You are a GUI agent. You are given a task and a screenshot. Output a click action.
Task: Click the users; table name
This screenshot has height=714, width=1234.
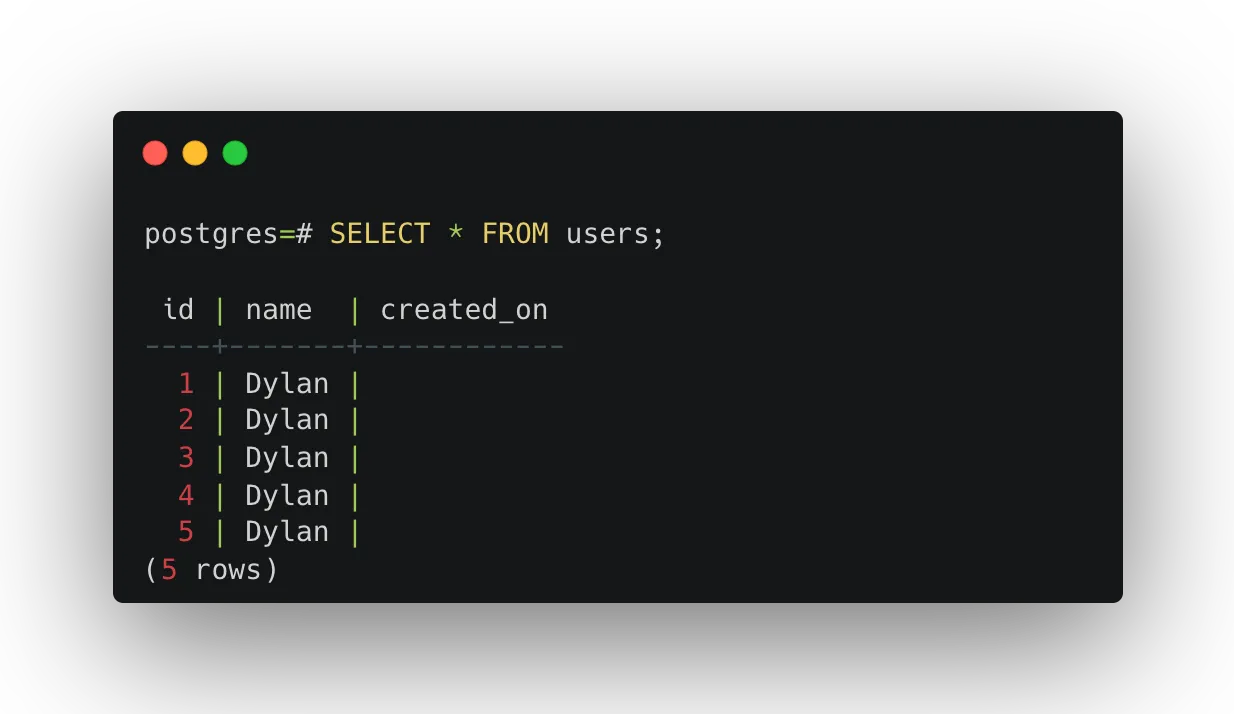(615, 234)
